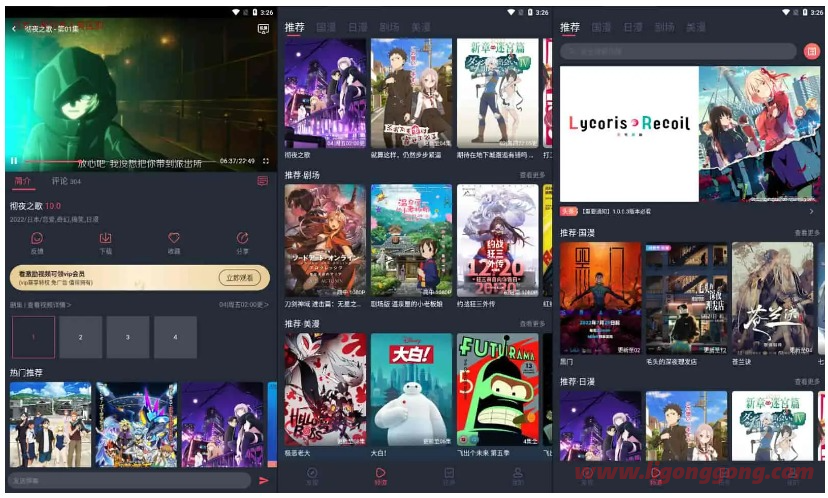
Task: Expand 查看更多 beside 推荐·国漫
Action: coord(807,233)
